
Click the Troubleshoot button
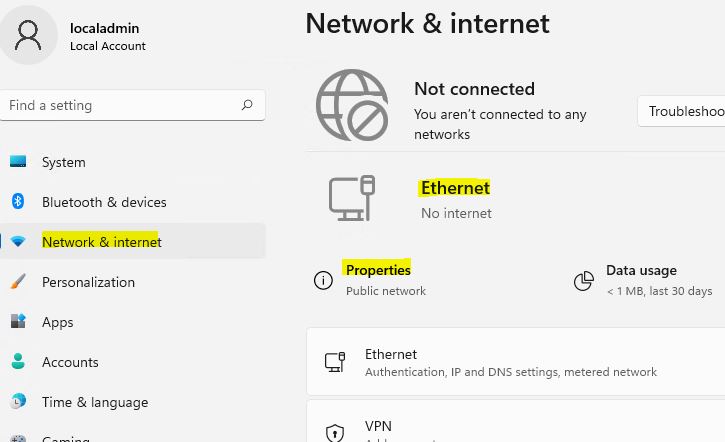pyautogui.click(x=682, y=111)
